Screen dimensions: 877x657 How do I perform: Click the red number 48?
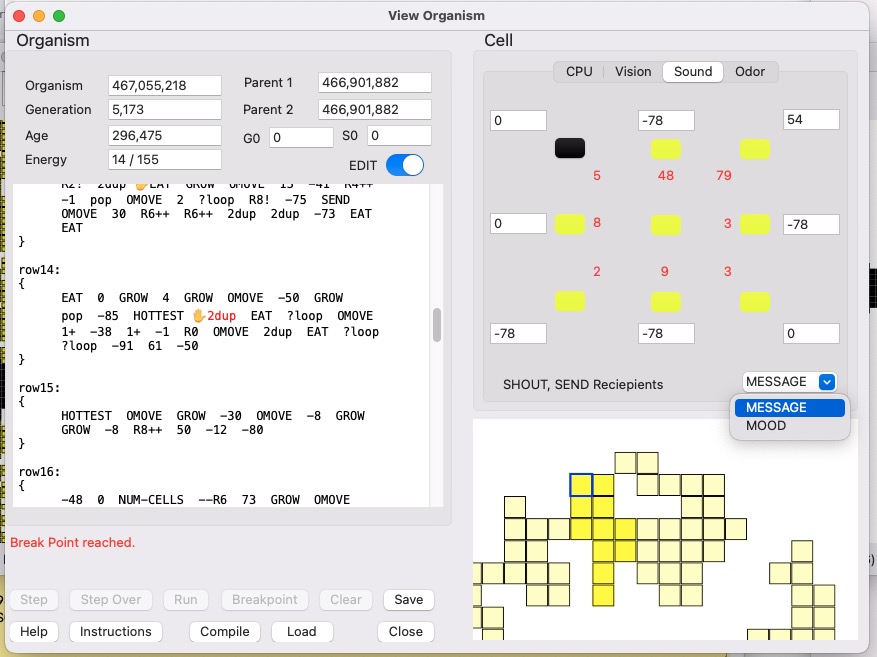pos(666,176)
